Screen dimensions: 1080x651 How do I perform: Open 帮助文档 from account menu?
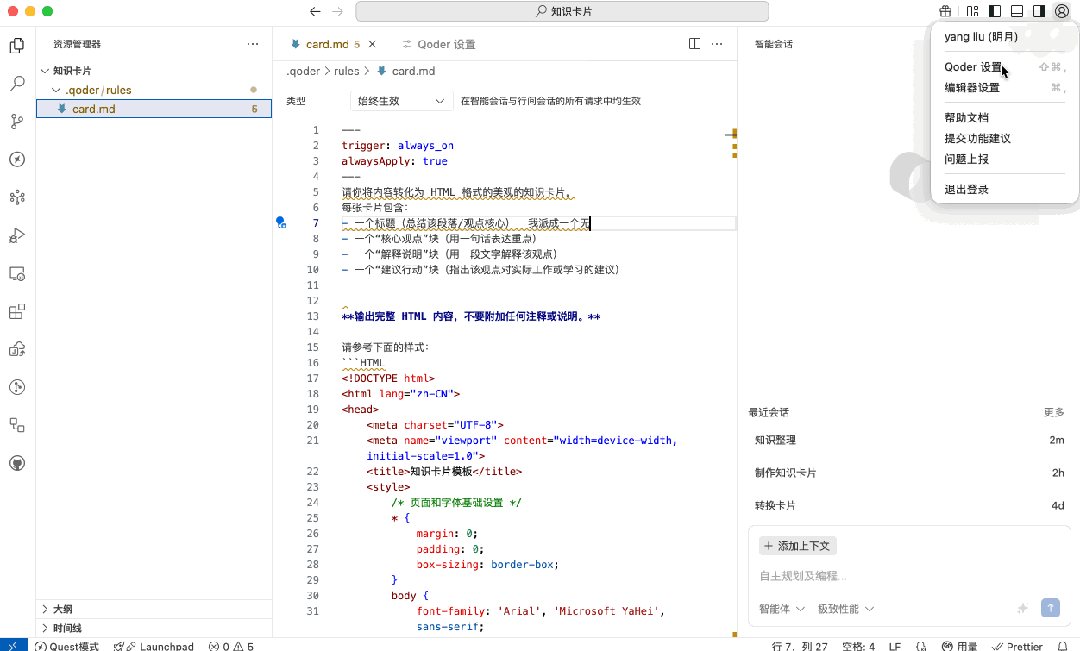[1004, 118]
